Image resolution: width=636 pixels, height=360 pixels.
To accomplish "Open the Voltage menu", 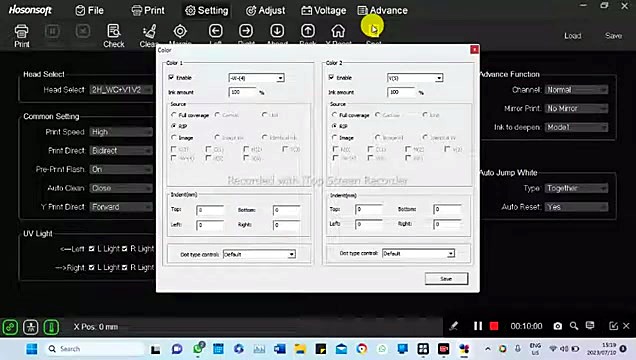I will [323, 11].
